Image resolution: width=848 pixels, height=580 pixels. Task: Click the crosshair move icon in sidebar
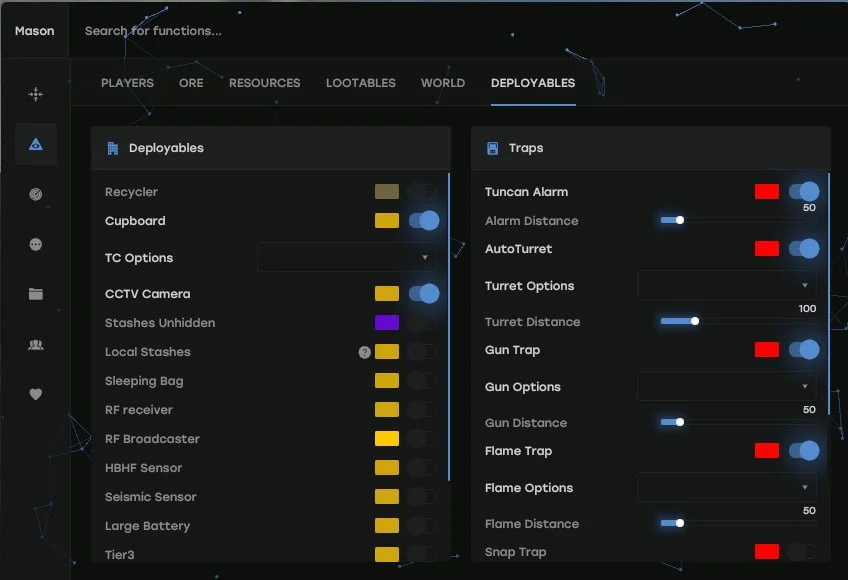tap(36, 94)
